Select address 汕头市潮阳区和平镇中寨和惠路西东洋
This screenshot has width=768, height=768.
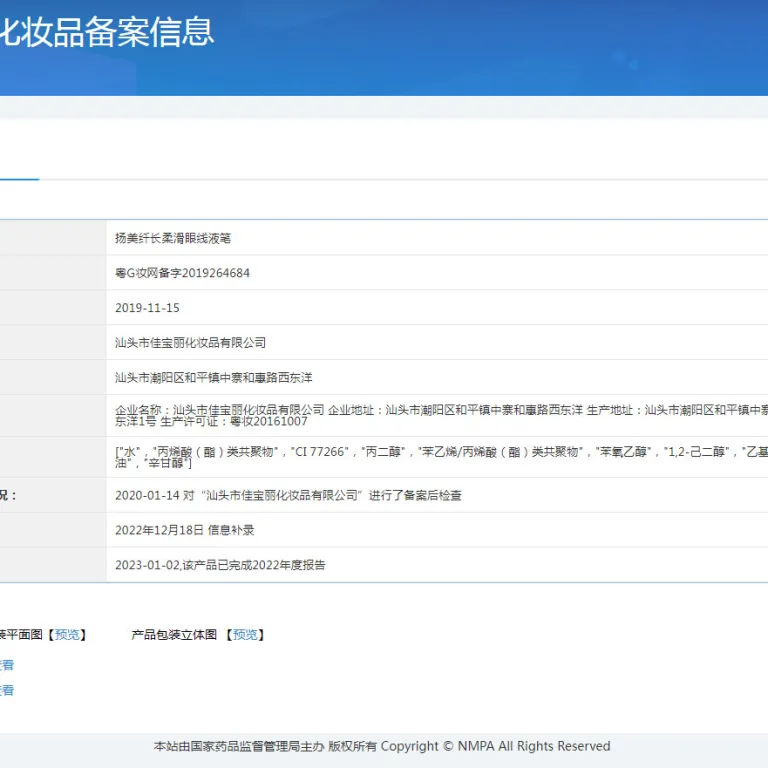[x=214, y=377]
